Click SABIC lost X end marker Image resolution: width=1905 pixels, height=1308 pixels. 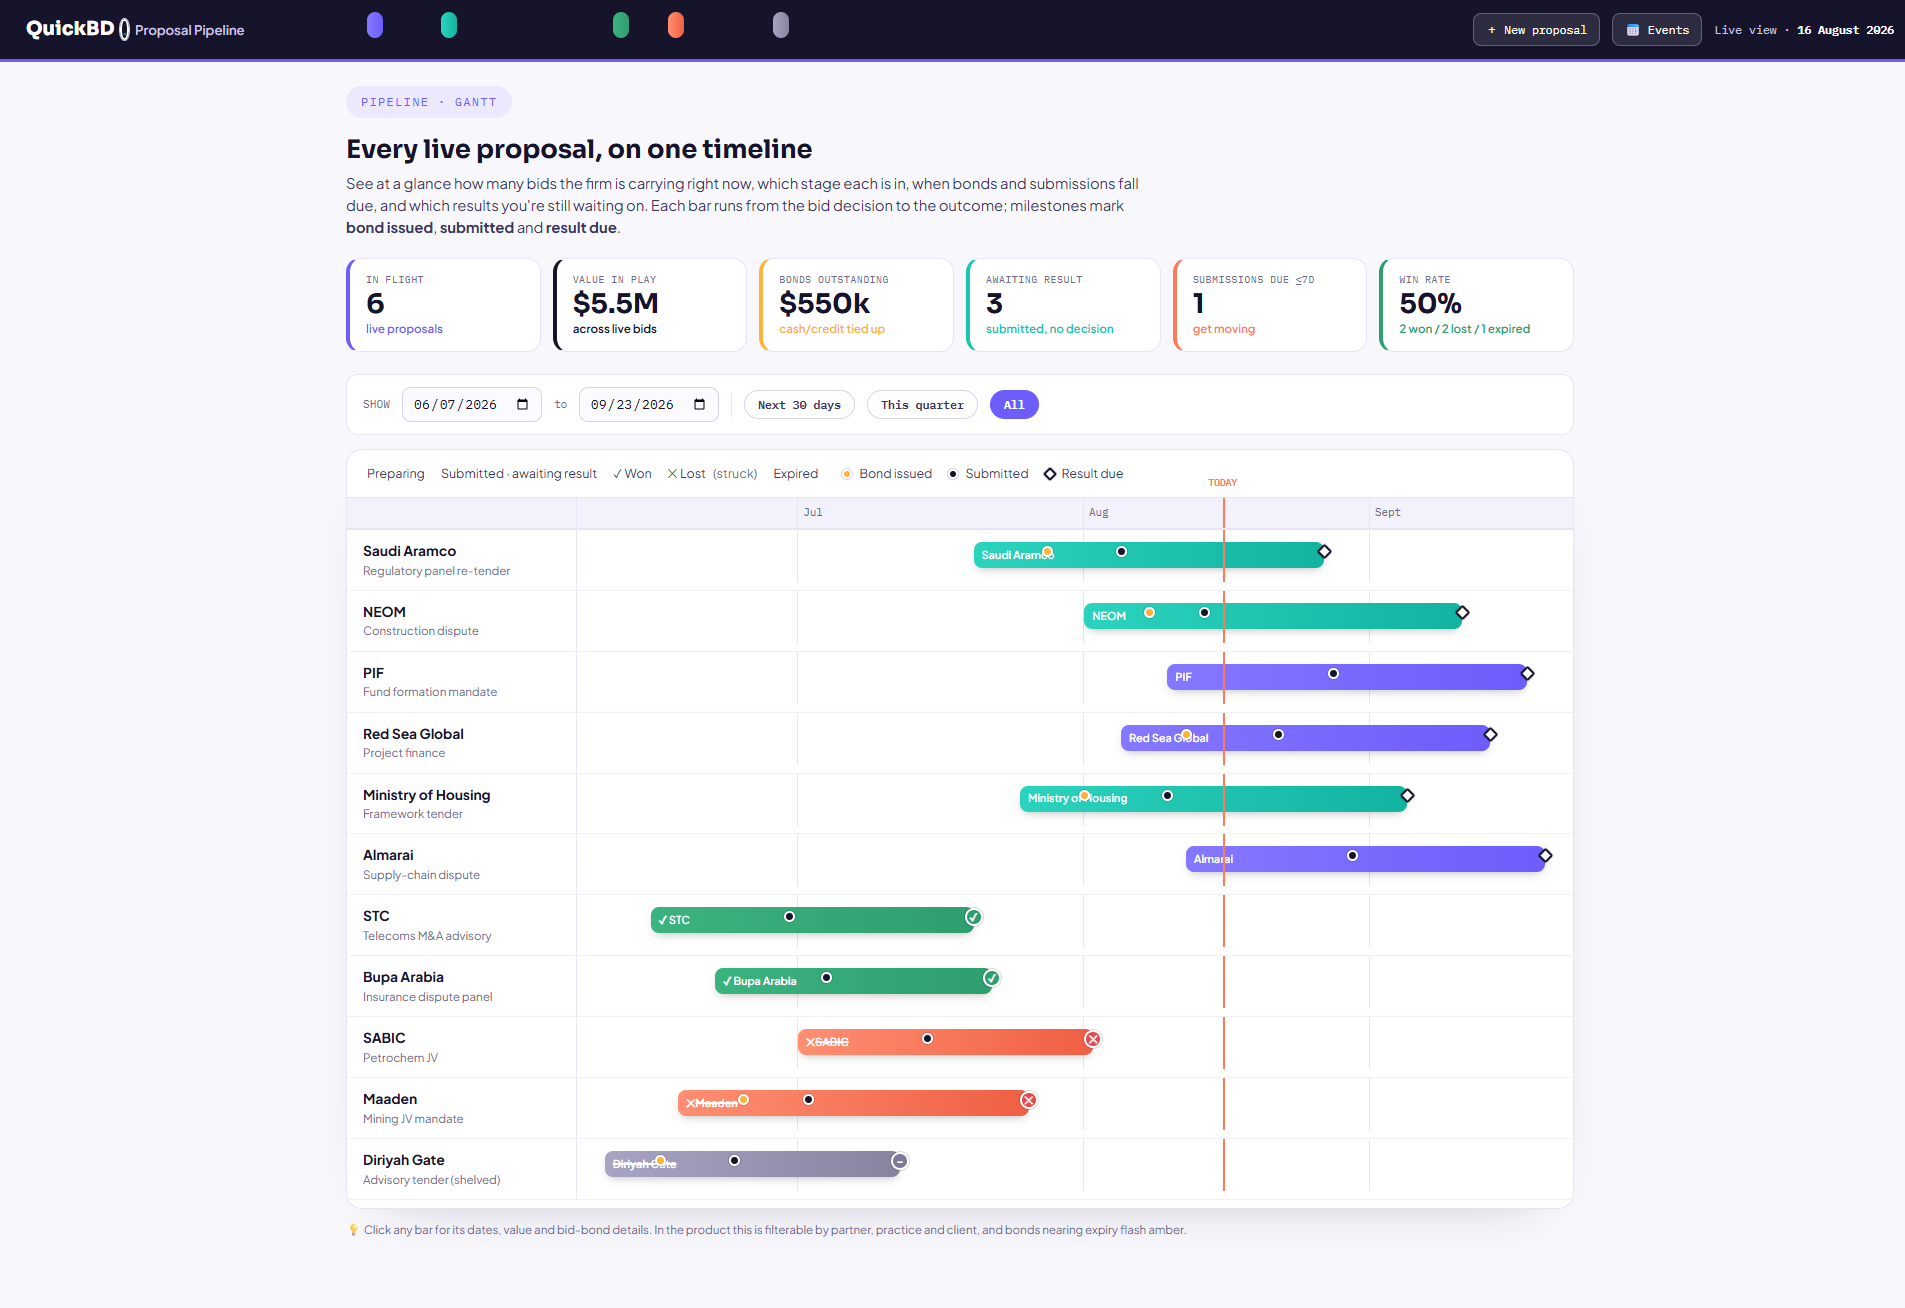pos(1093,1039)
